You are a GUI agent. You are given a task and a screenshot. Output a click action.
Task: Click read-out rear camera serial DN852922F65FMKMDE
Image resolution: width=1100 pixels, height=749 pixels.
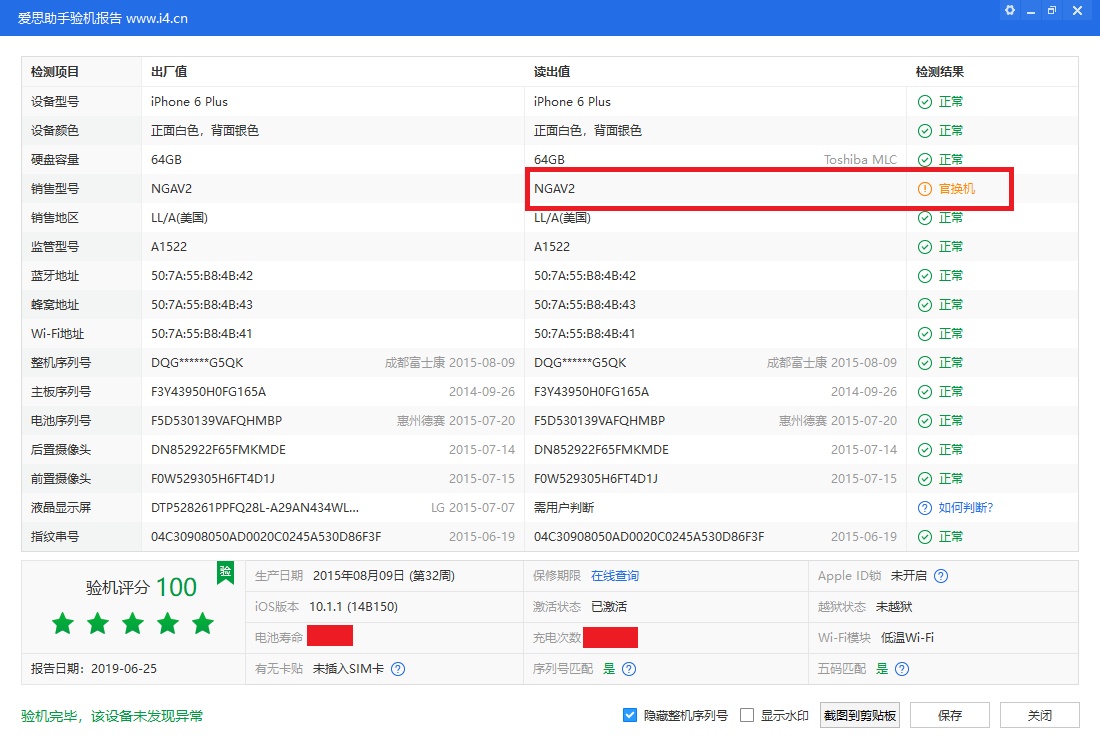(x=601, y=450)
